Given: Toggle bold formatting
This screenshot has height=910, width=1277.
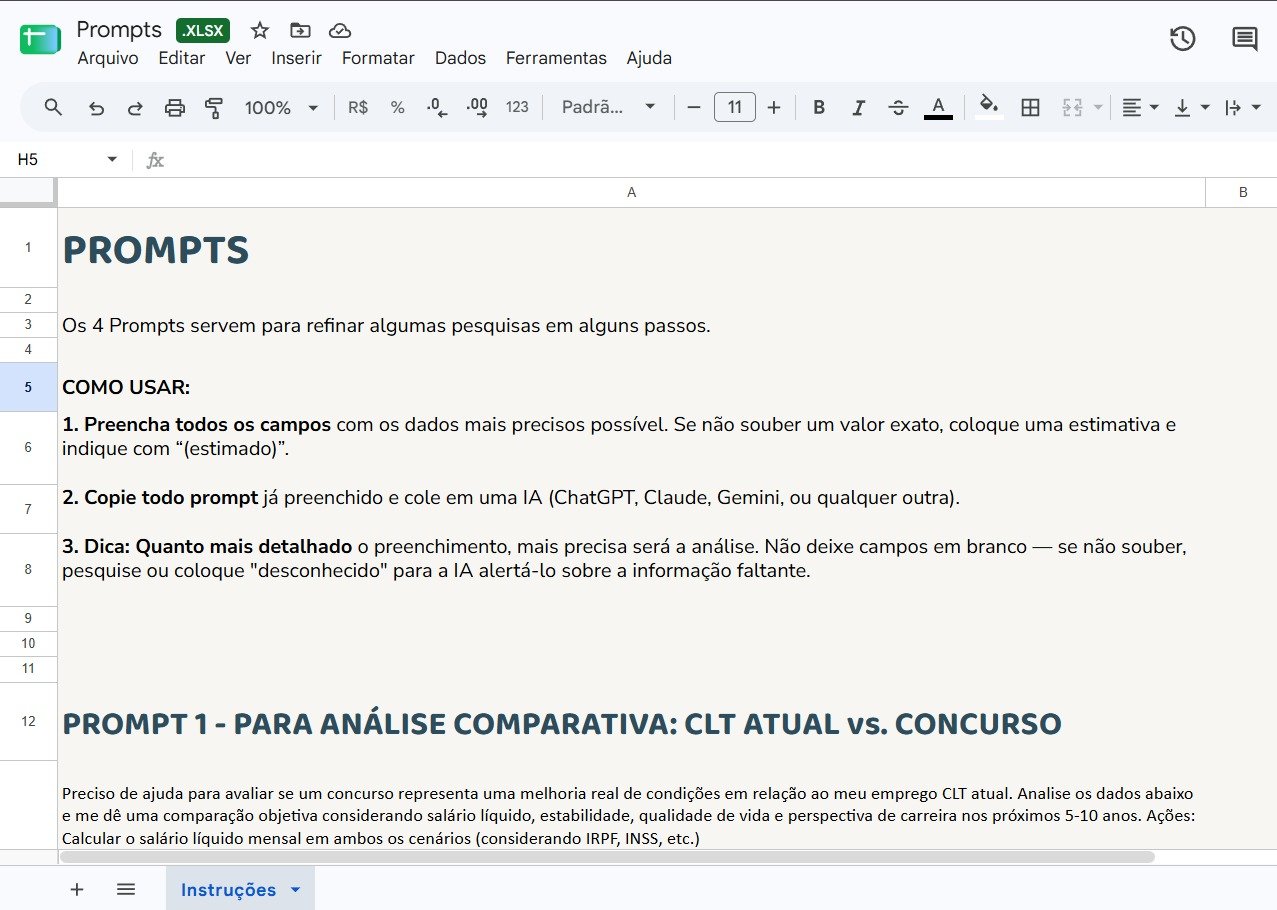Looking at the screenshot, I should 819,107.
